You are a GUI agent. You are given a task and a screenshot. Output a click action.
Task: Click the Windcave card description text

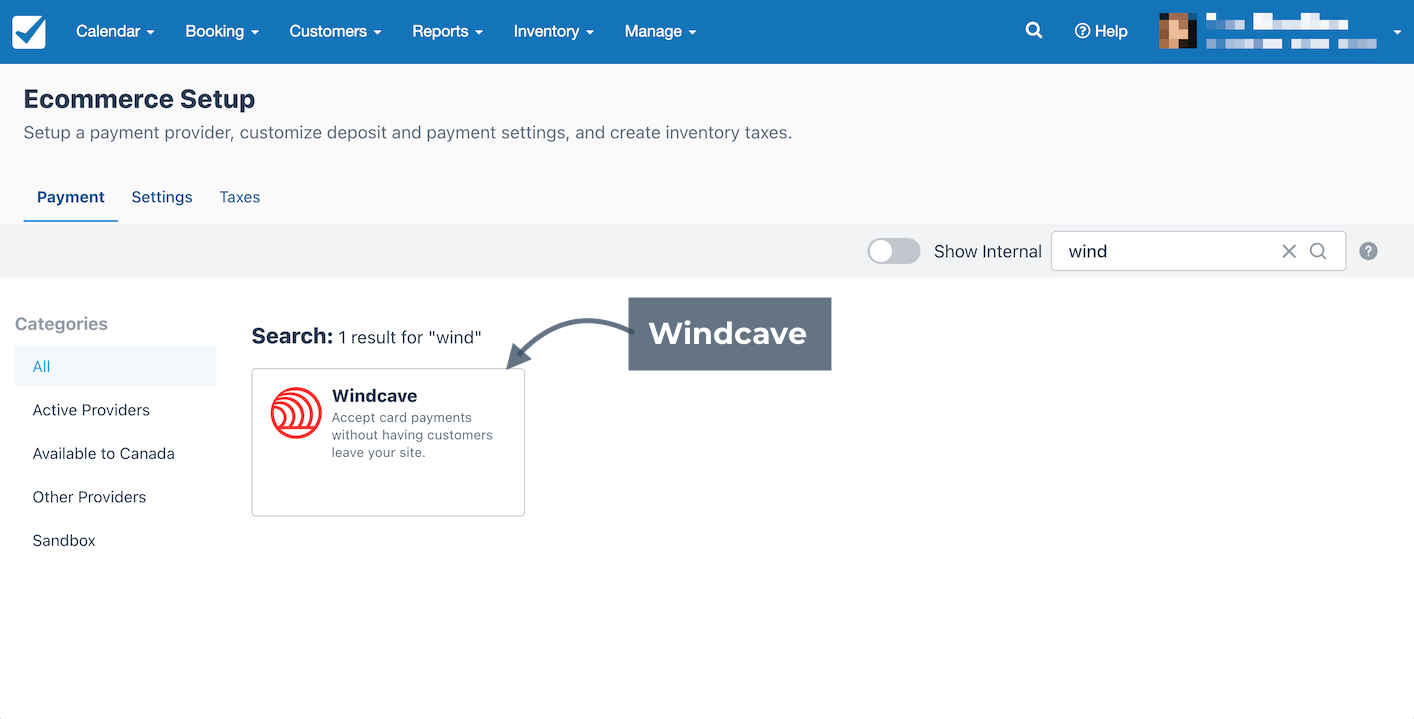[x=412, y=435]
